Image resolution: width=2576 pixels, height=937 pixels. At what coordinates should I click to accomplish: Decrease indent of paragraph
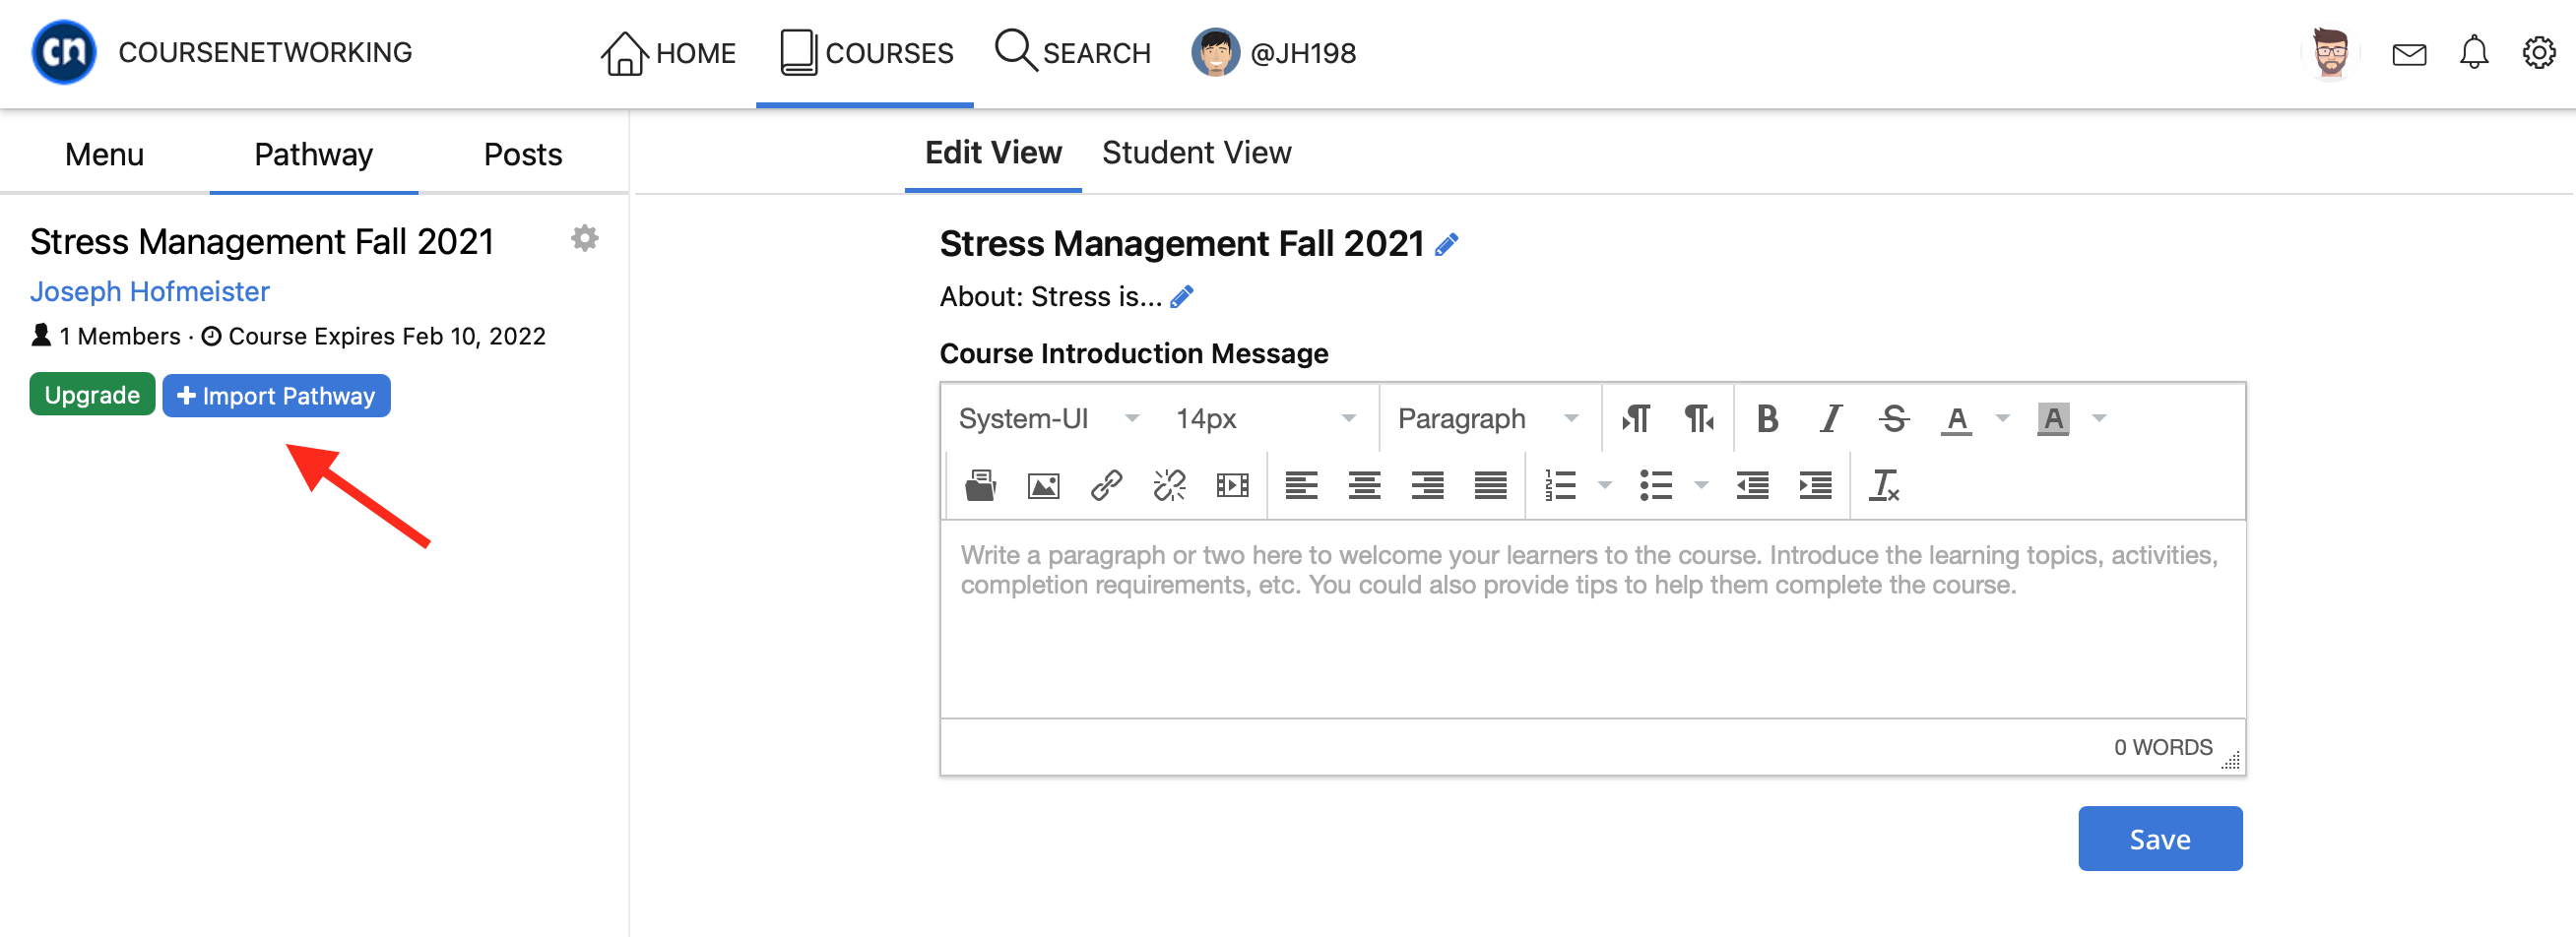1752,486
